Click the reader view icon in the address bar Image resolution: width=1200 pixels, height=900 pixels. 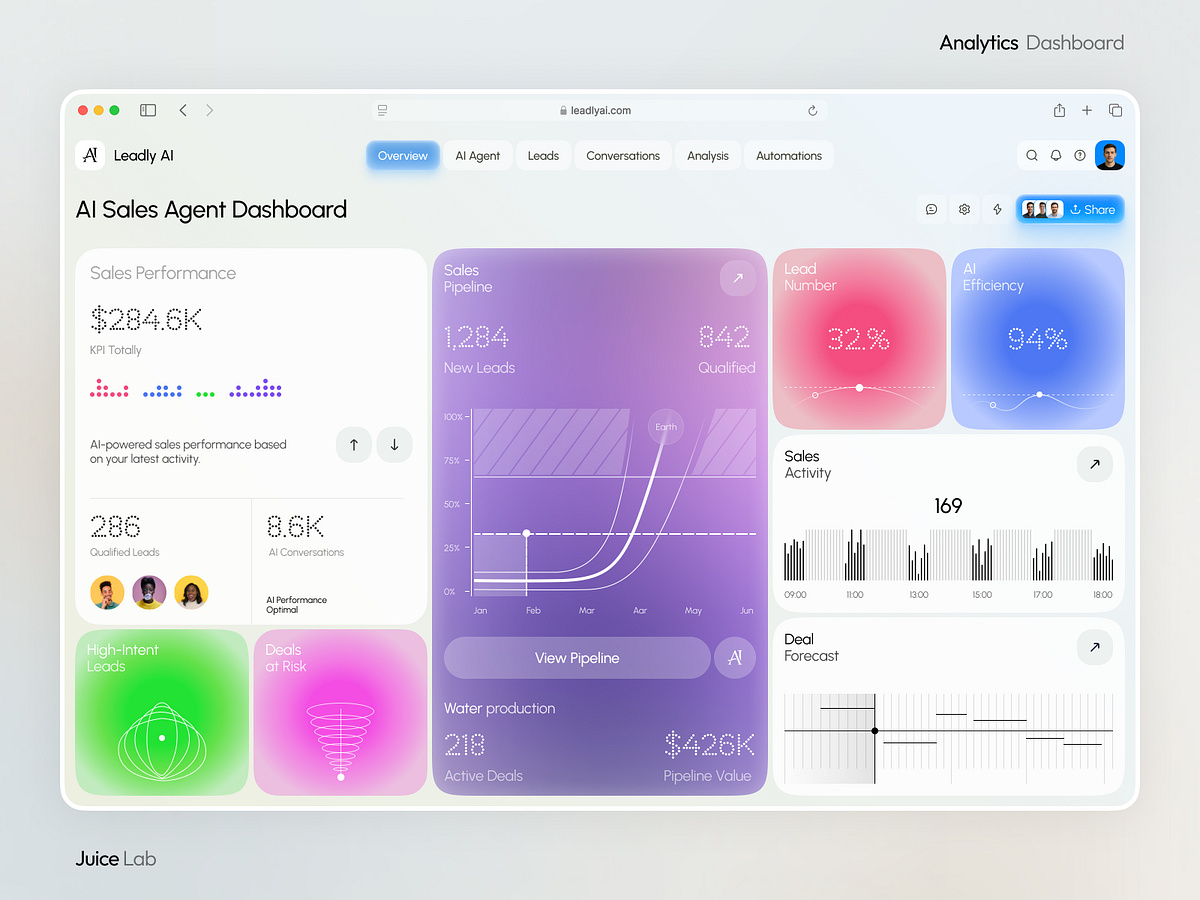click(x=383, y=110)
